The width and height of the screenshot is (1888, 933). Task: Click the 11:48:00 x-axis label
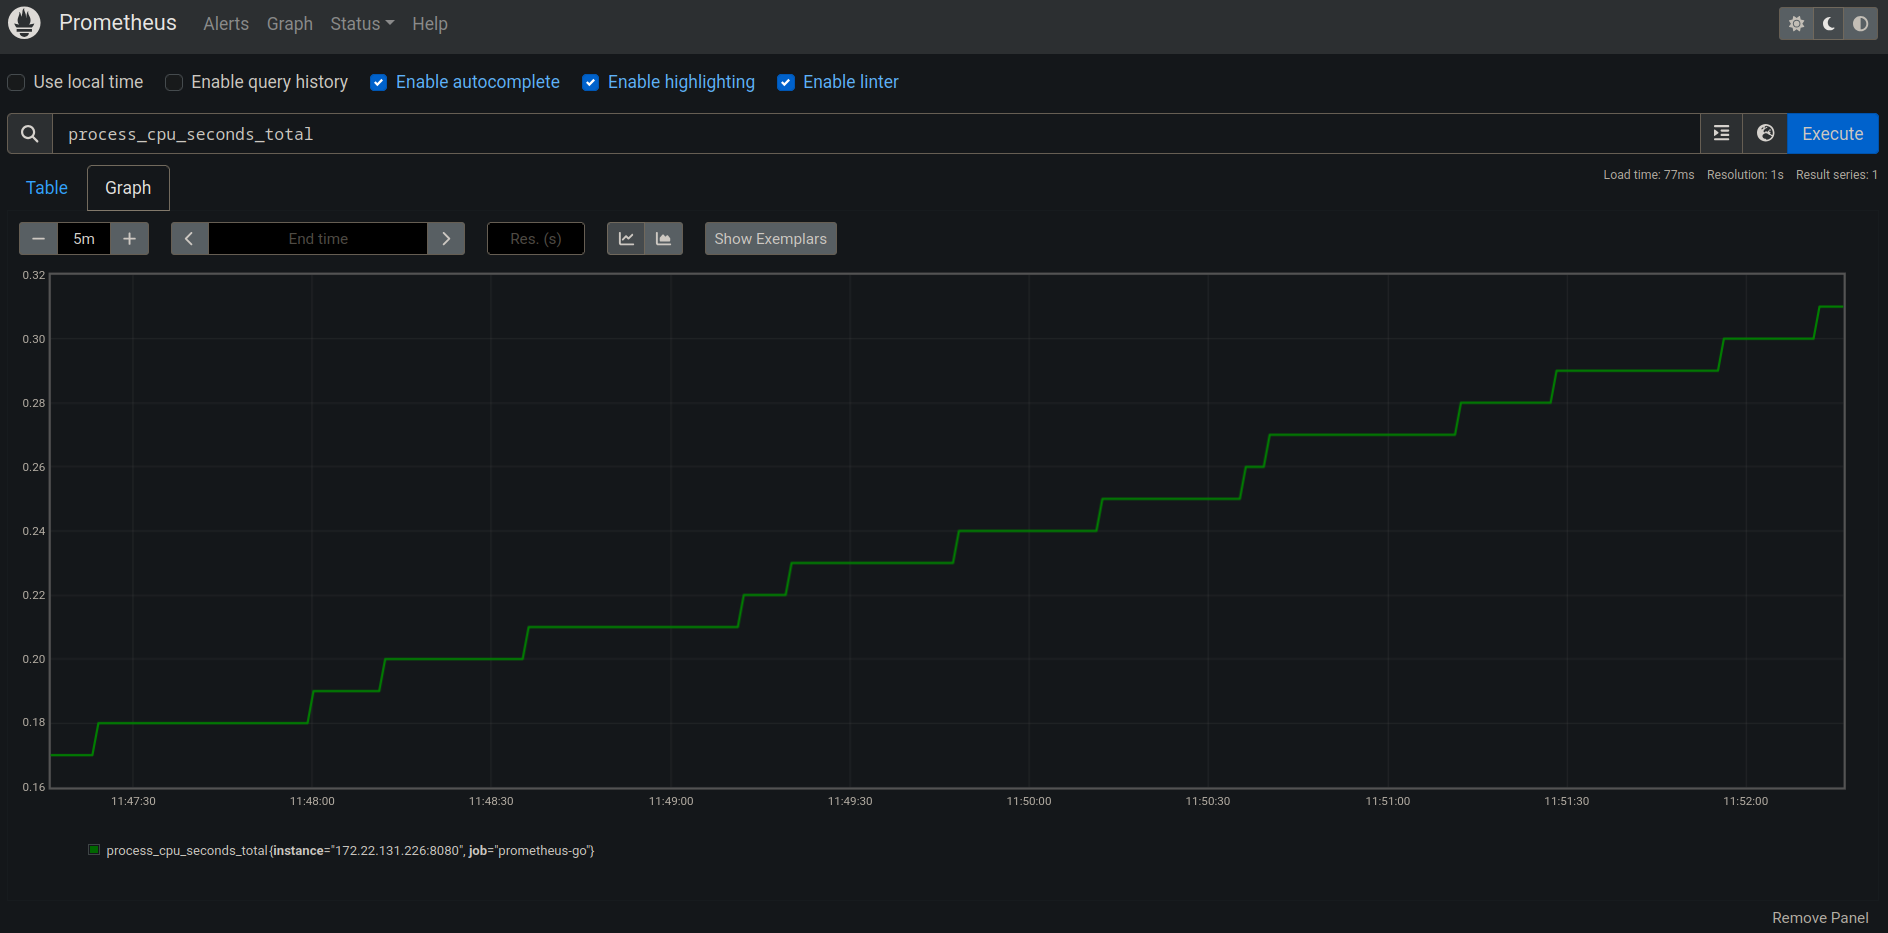click(312, 801)
